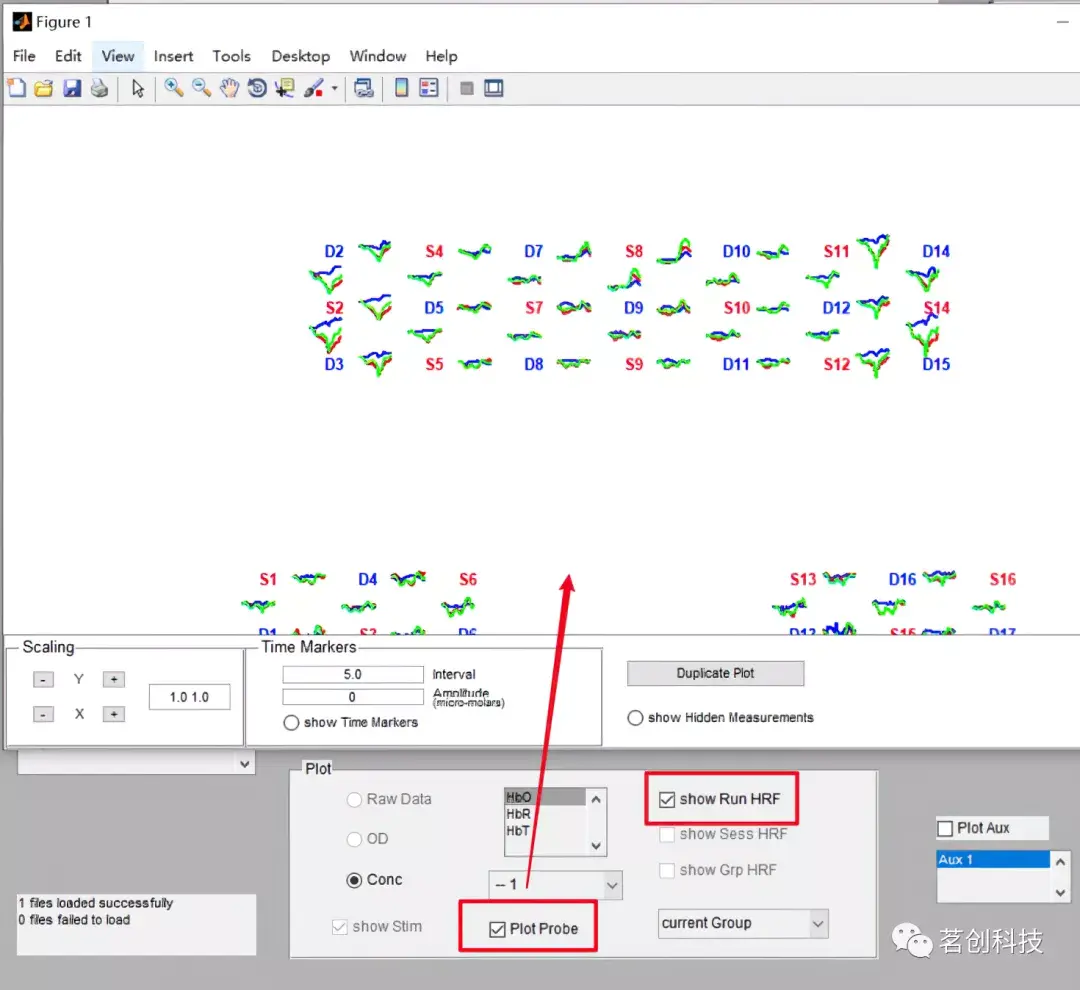Open the Brush tool dropdown arrow
This screenshot has width=1080, height=990.
pos(335,88)
